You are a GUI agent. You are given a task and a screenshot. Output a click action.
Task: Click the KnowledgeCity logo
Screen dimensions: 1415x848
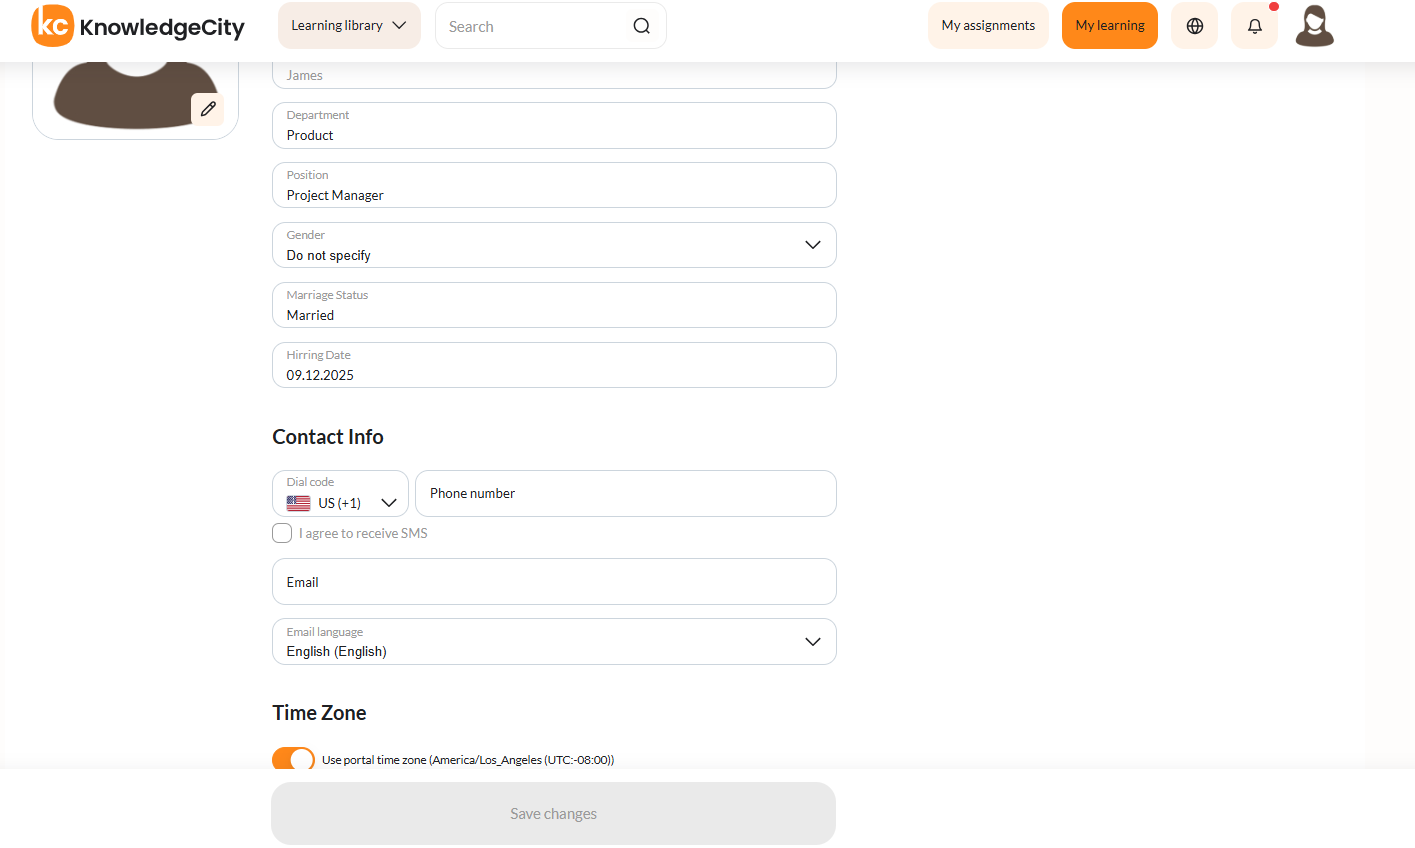138,26
